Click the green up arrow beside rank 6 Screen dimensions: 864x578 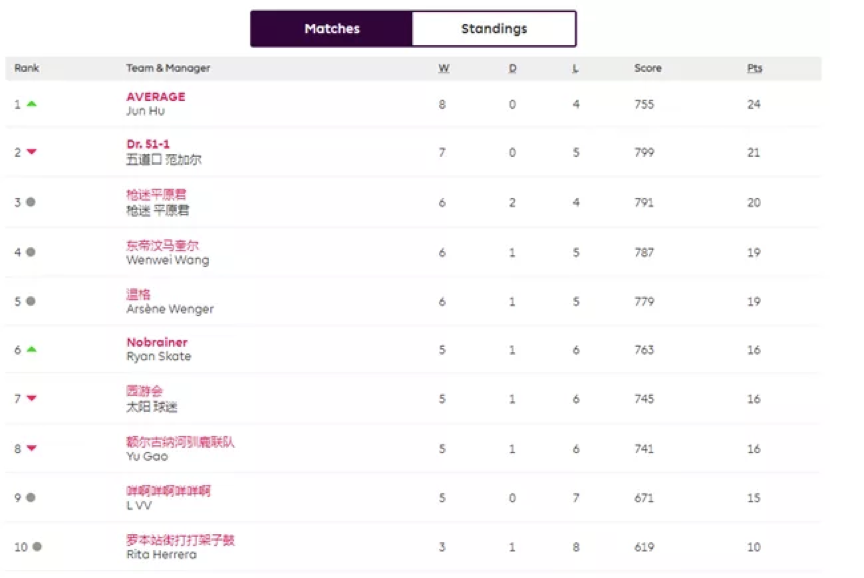tap(32, 349)
